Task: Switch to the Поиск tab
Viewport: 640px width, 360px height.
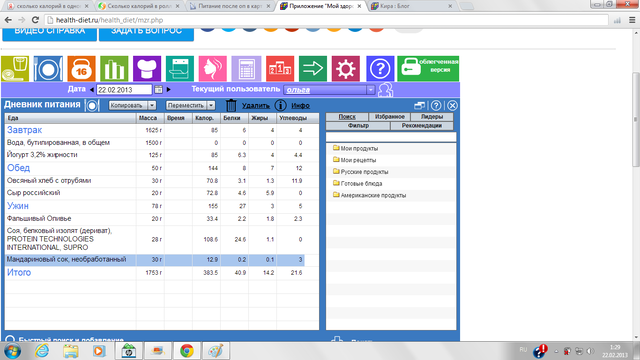Action: [347, 117]
